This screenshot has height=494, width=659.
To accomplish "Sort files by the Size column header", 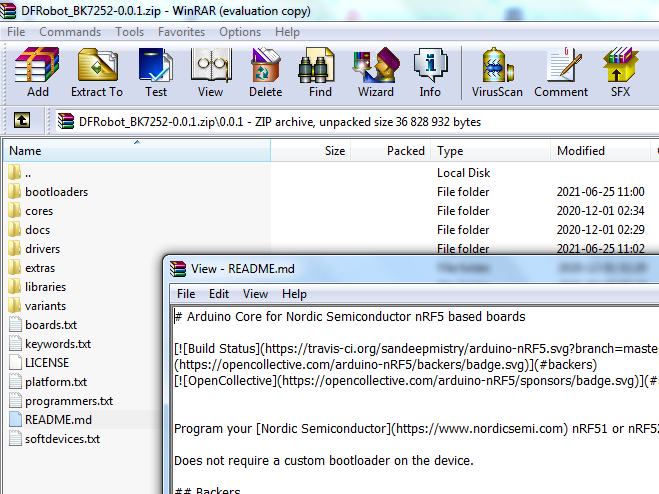I will point(311,151).
